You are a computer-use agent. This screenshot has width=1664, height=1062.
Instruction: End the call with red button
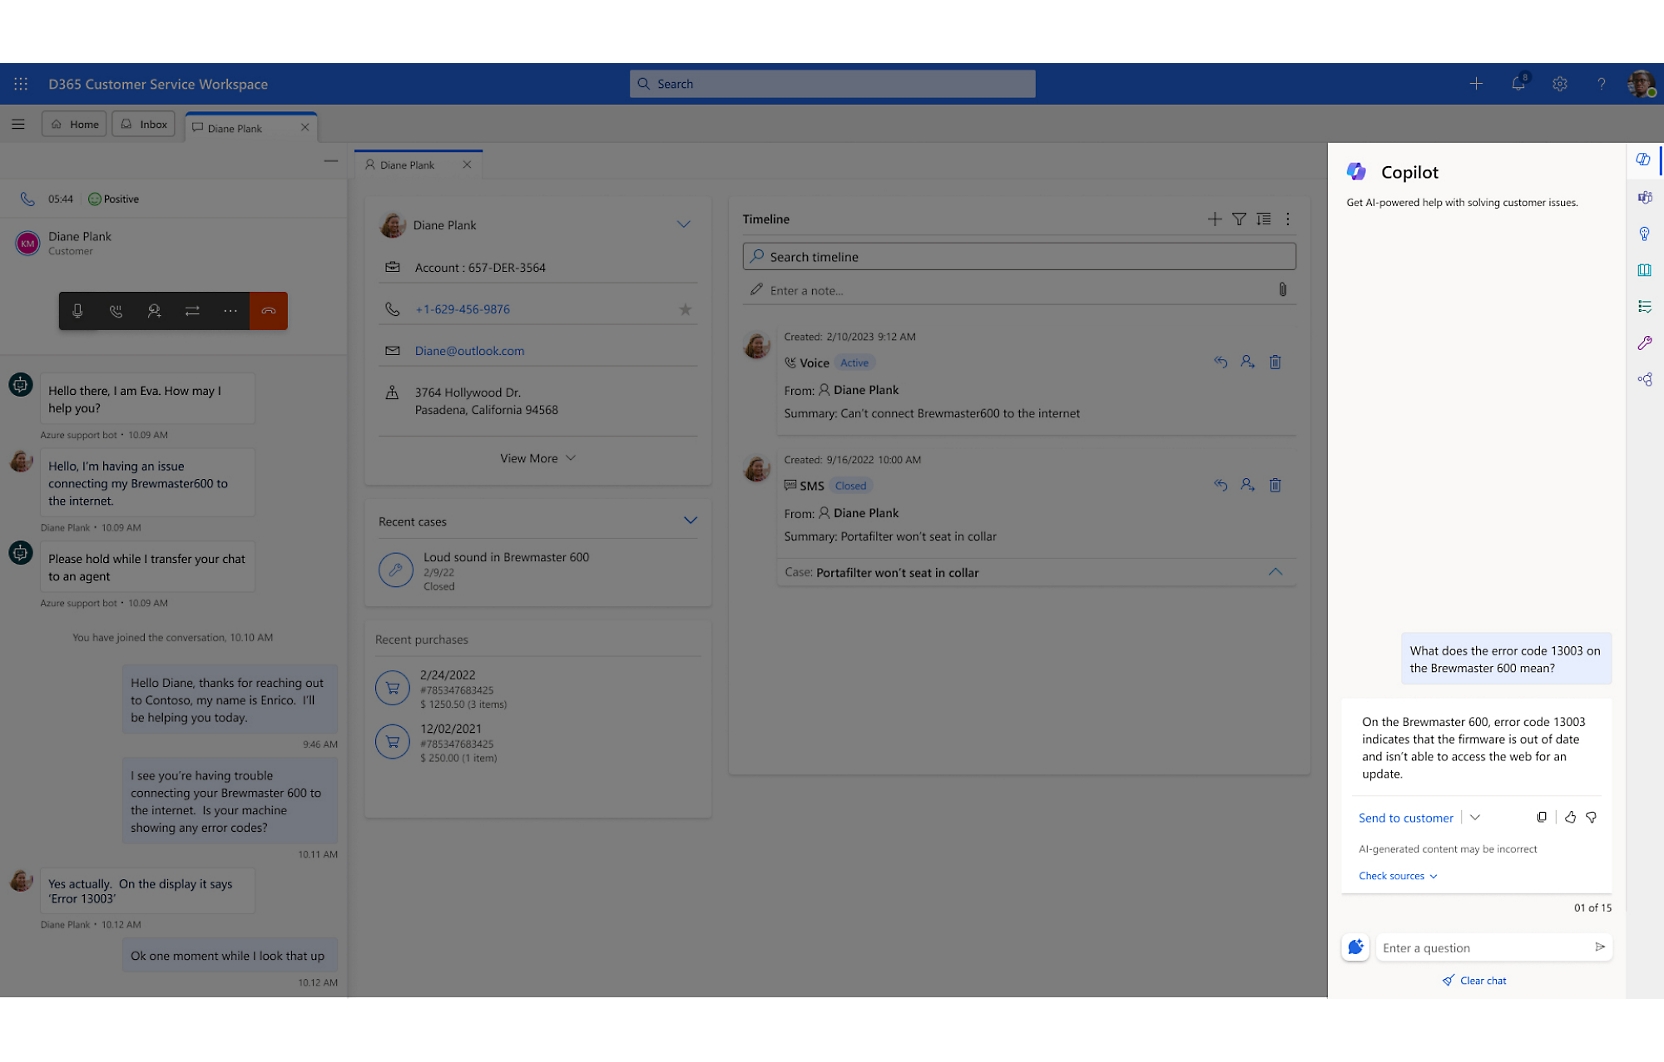[268, 311]
